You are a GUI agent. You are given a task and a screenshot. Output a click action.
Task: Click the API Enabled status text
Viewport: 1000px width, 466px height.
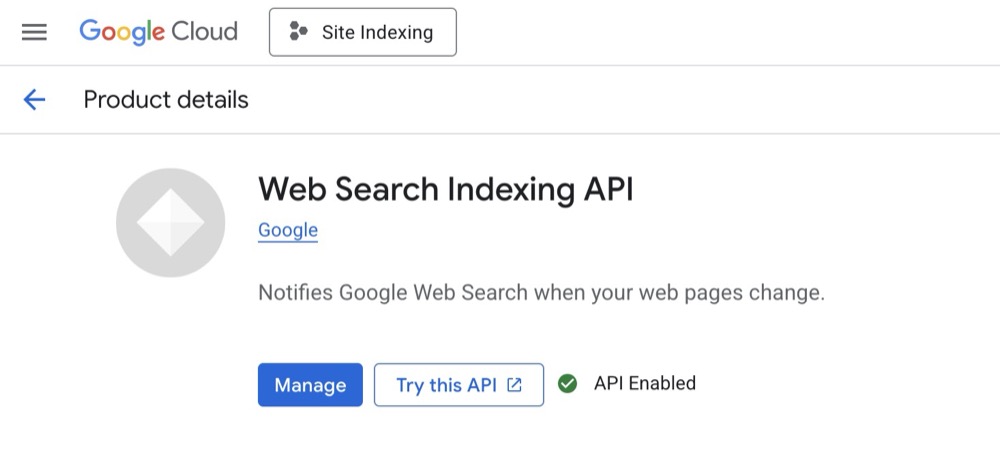click(x=645, y=383)
